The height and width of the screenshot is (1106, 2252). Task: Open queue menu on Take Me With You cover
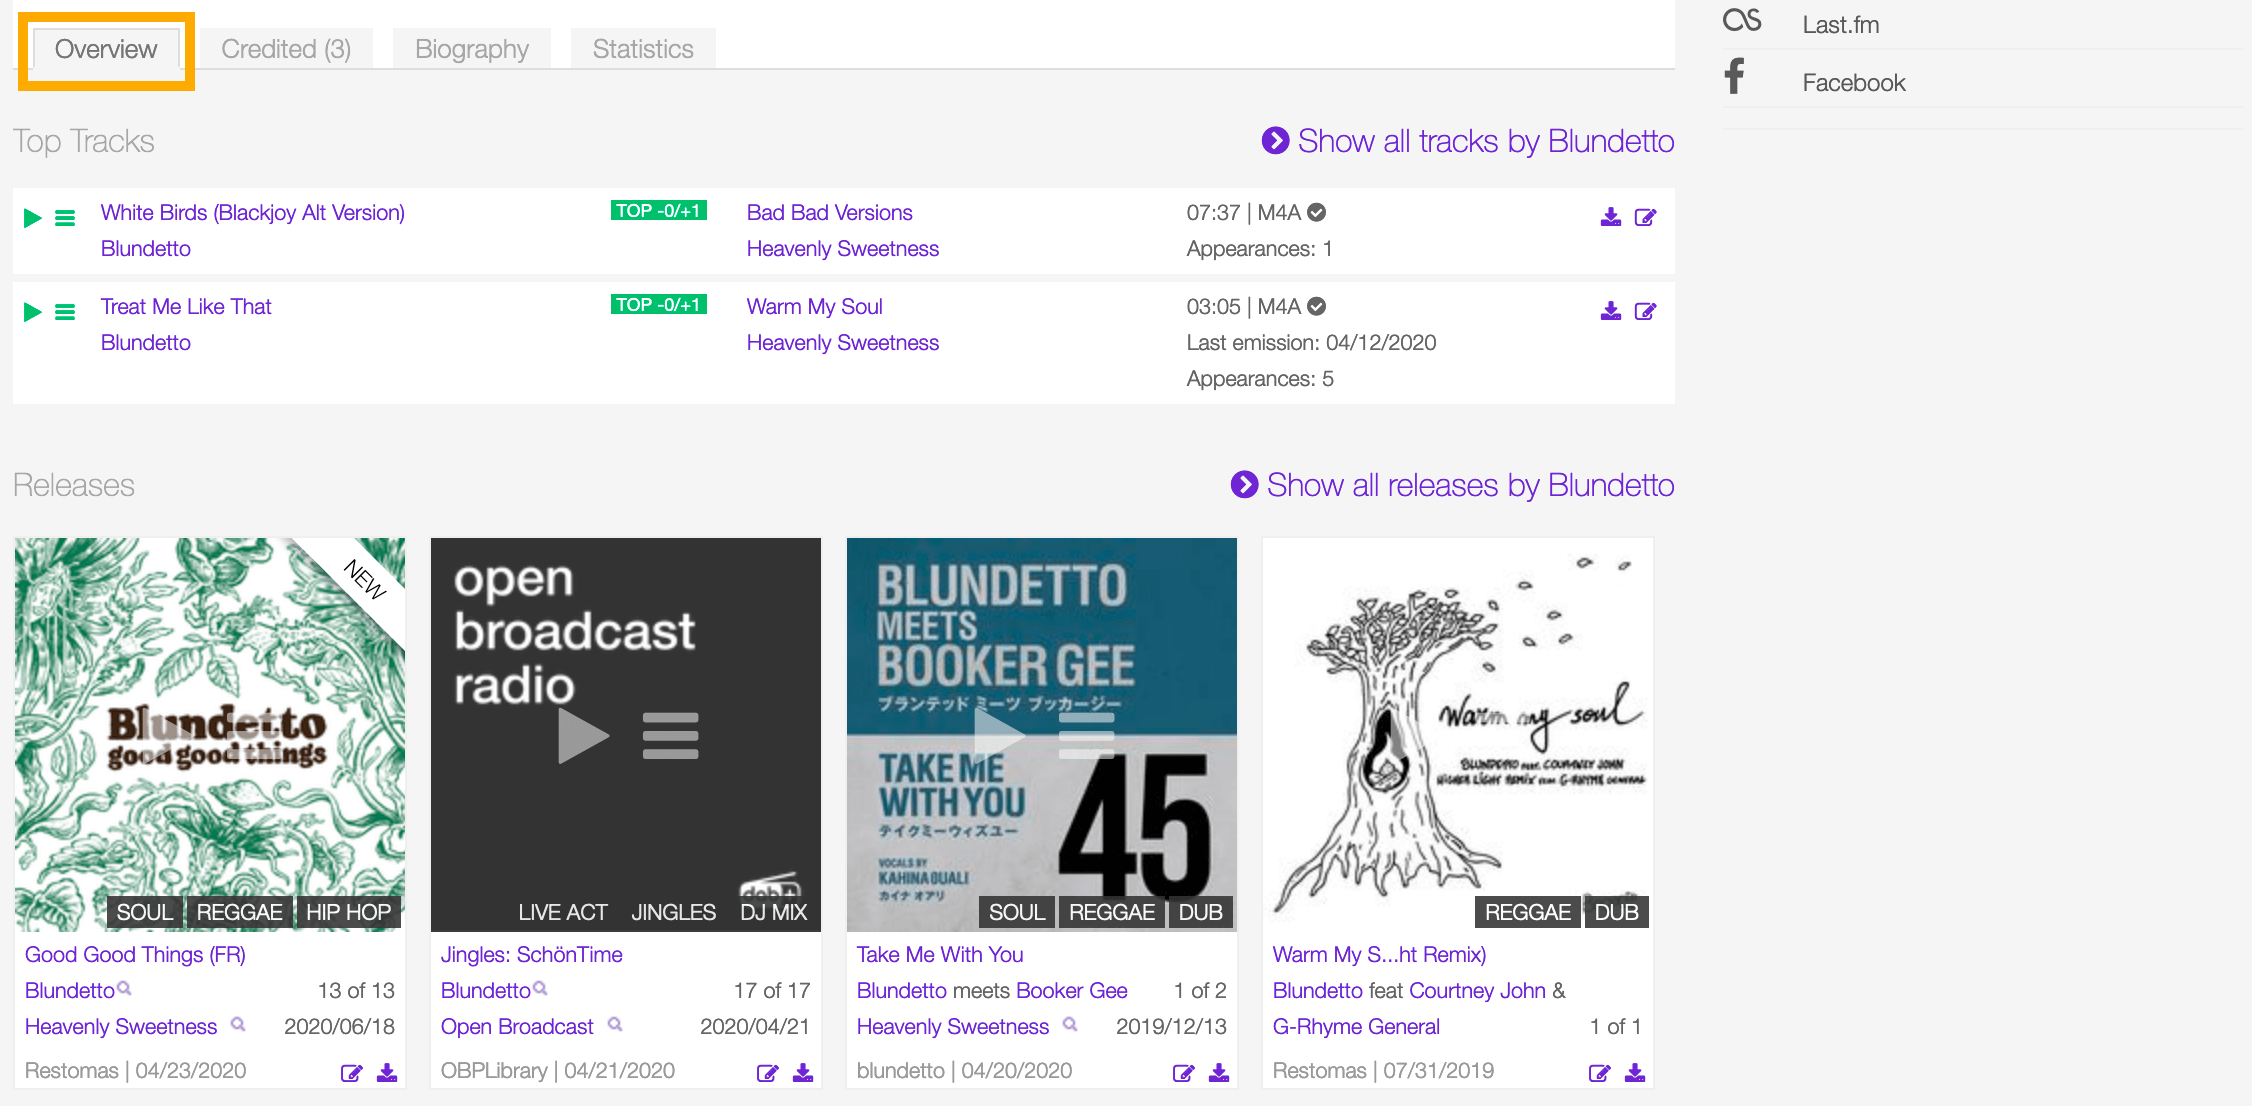point(1086,736)
